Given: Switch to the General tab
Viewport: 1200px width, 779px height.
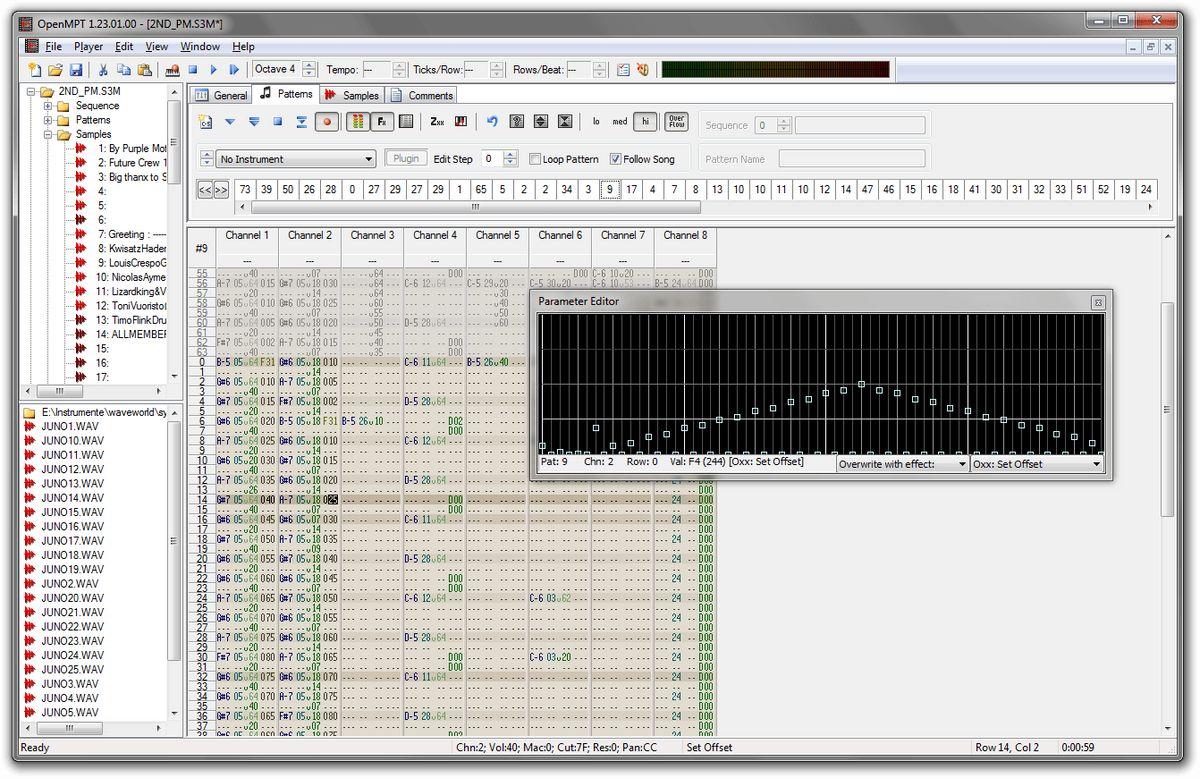Looking at the screenshot, I should click(x=221, y=96).
